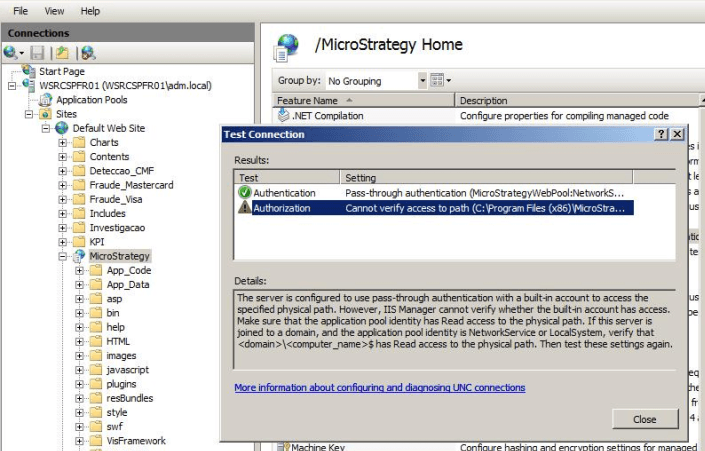Click the style folder icon
The height and width of the screenshot is (451, 705).
pyautogui.click(x=96, y=412)
